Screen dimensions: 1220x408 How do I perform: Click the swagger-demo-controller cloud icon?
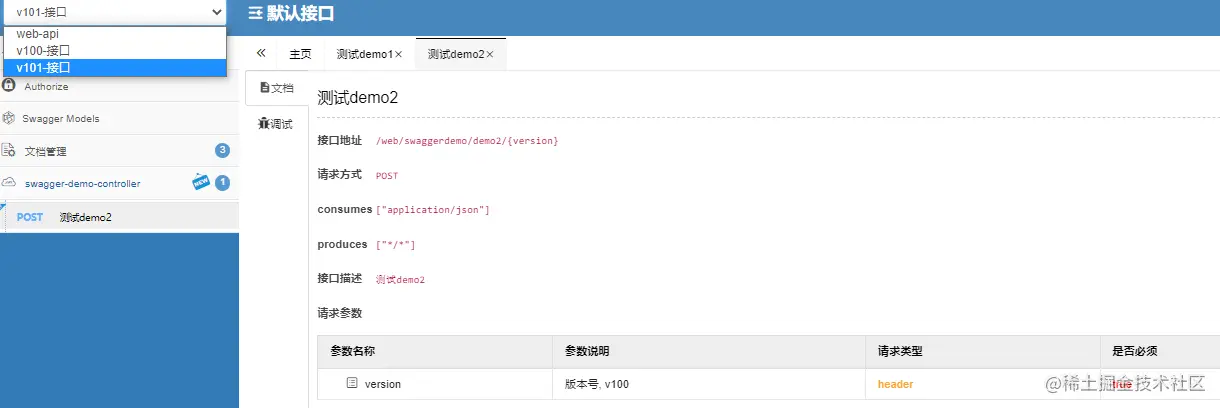coord(10,183)
